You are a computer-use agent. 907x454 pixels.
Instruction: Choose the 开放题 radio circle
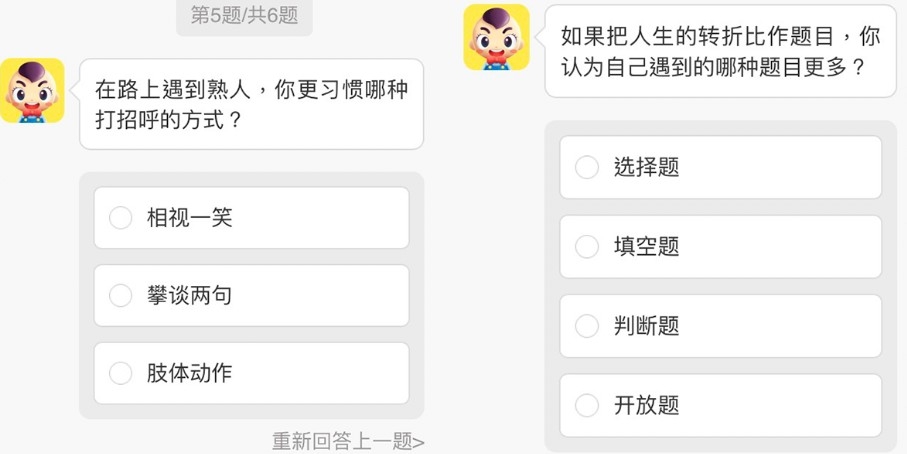[x=587, y=406]
